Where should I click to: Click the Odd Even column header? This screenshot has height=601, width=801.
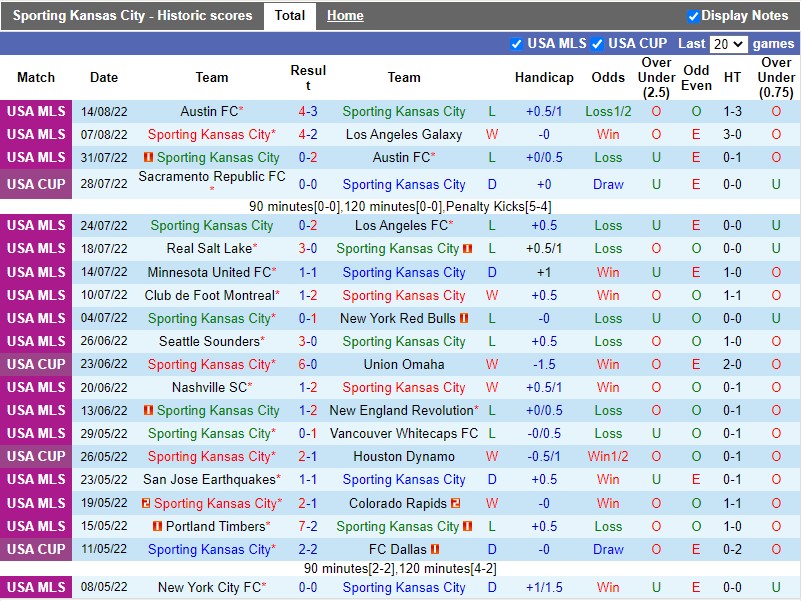coord(696,78)
